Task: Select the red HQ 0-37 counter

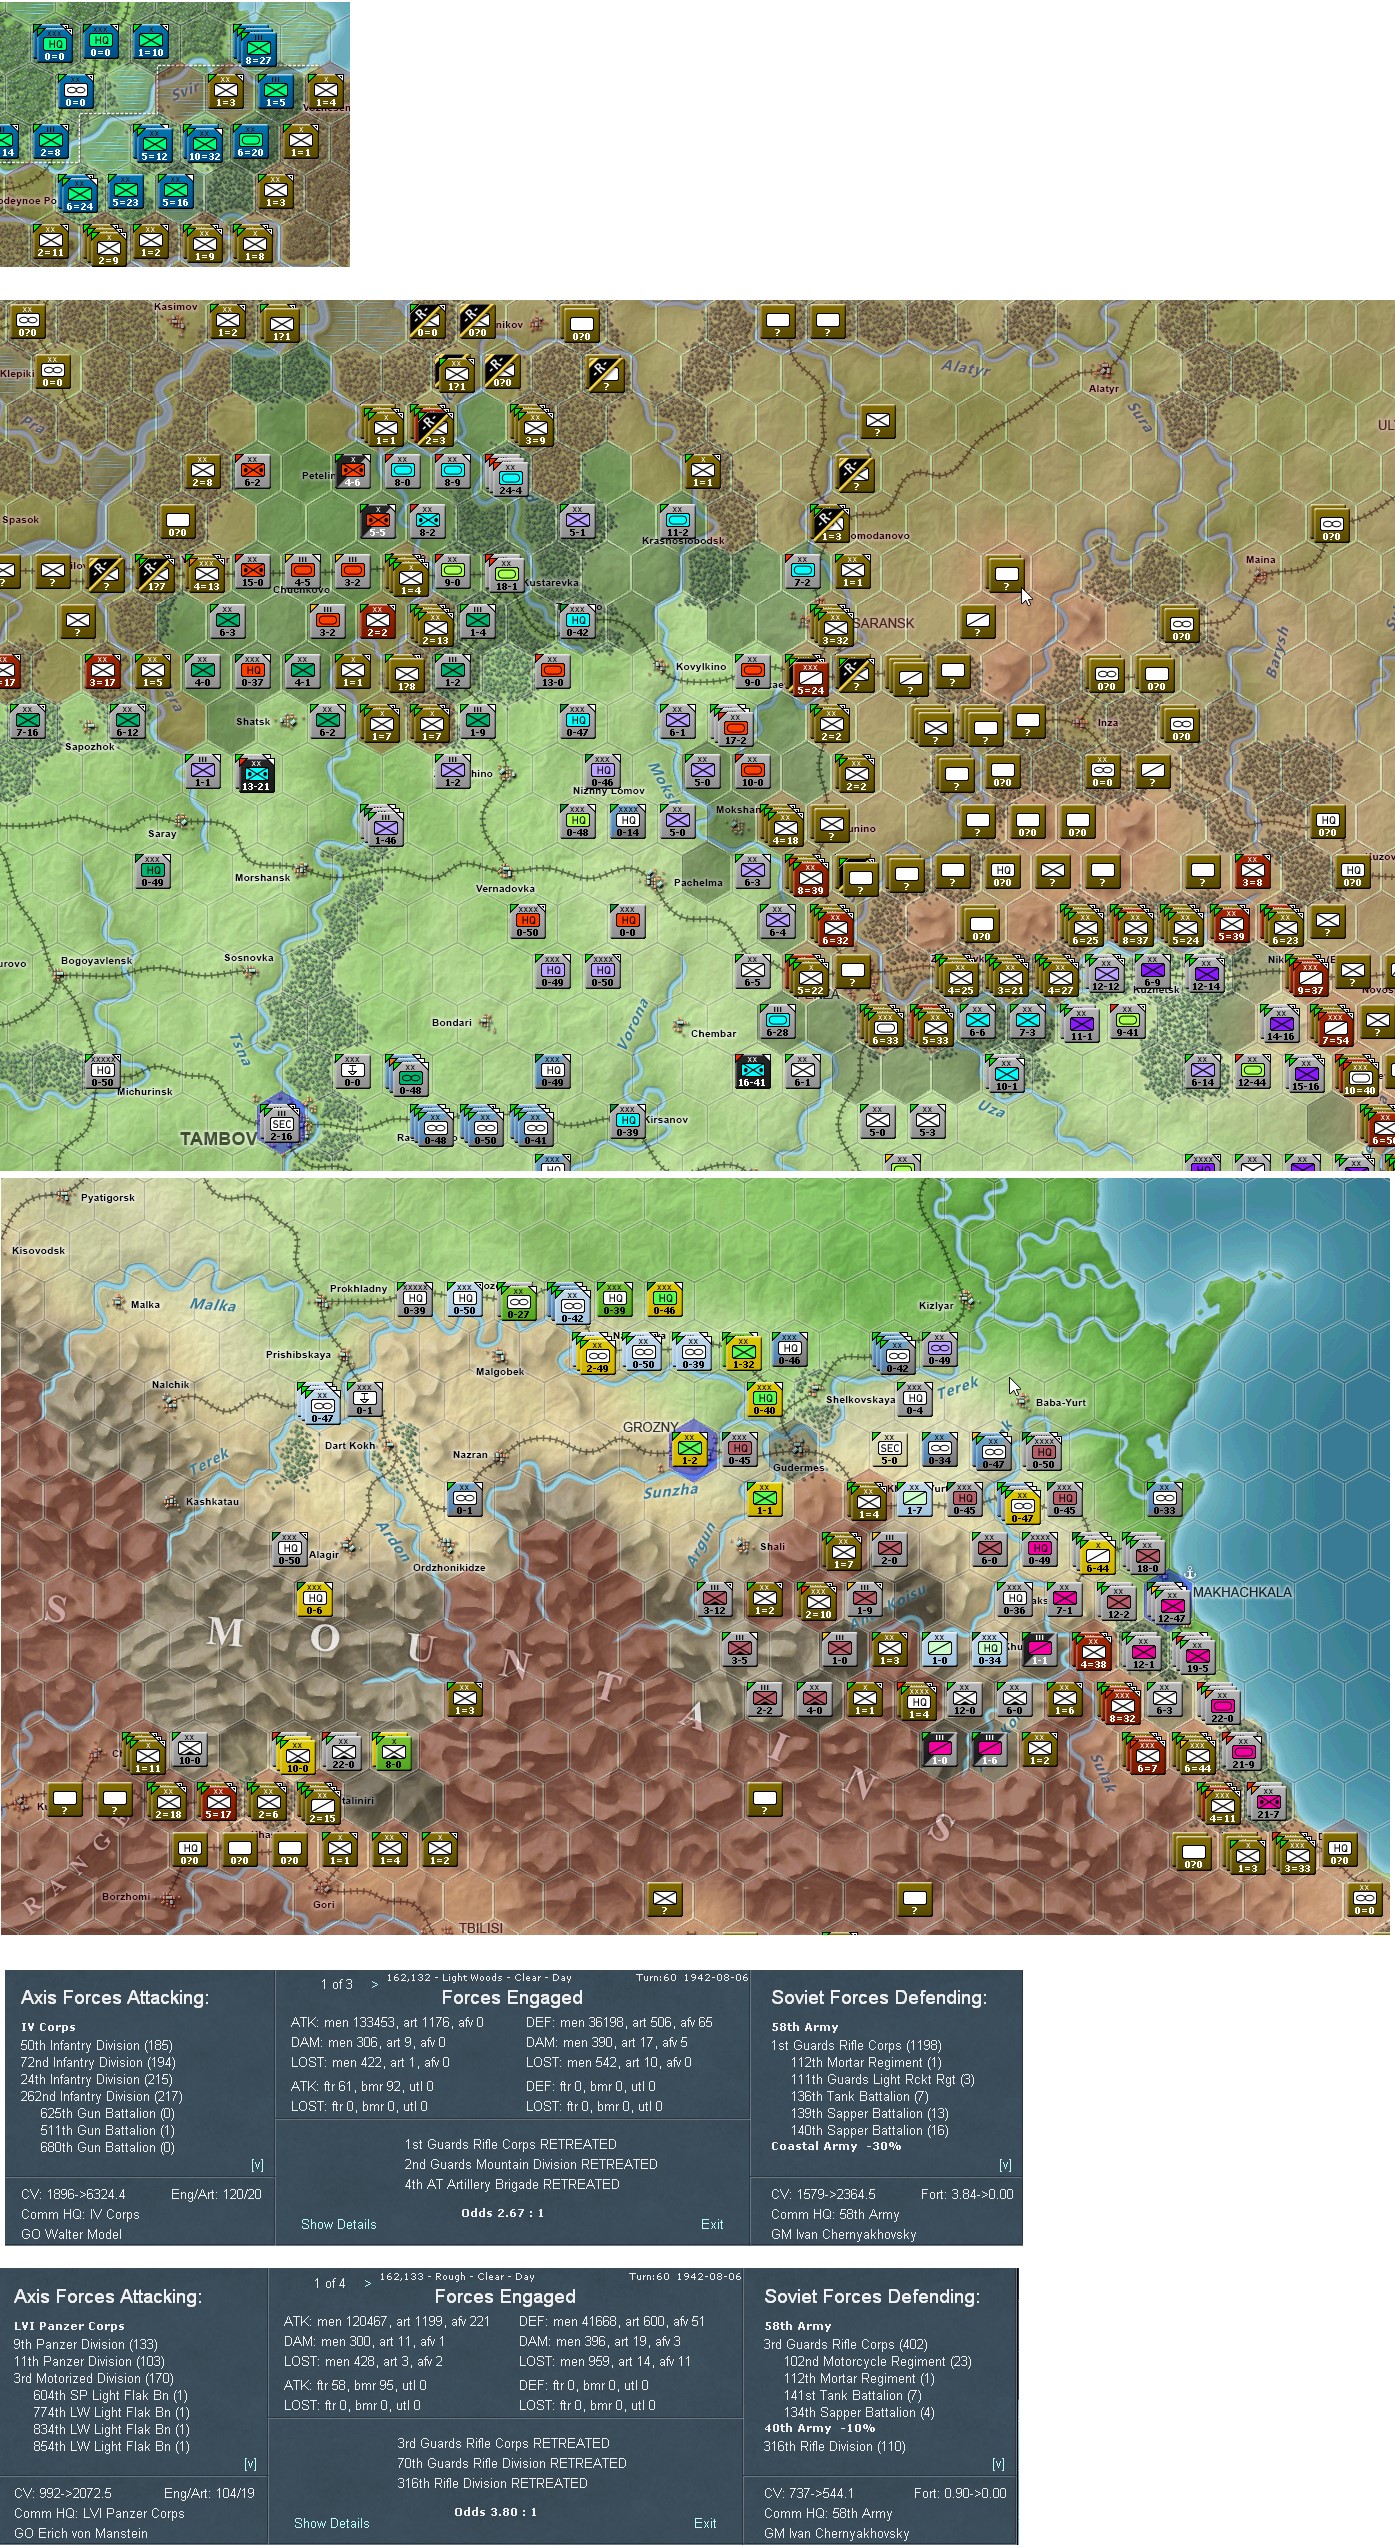Action: [252, 670]
